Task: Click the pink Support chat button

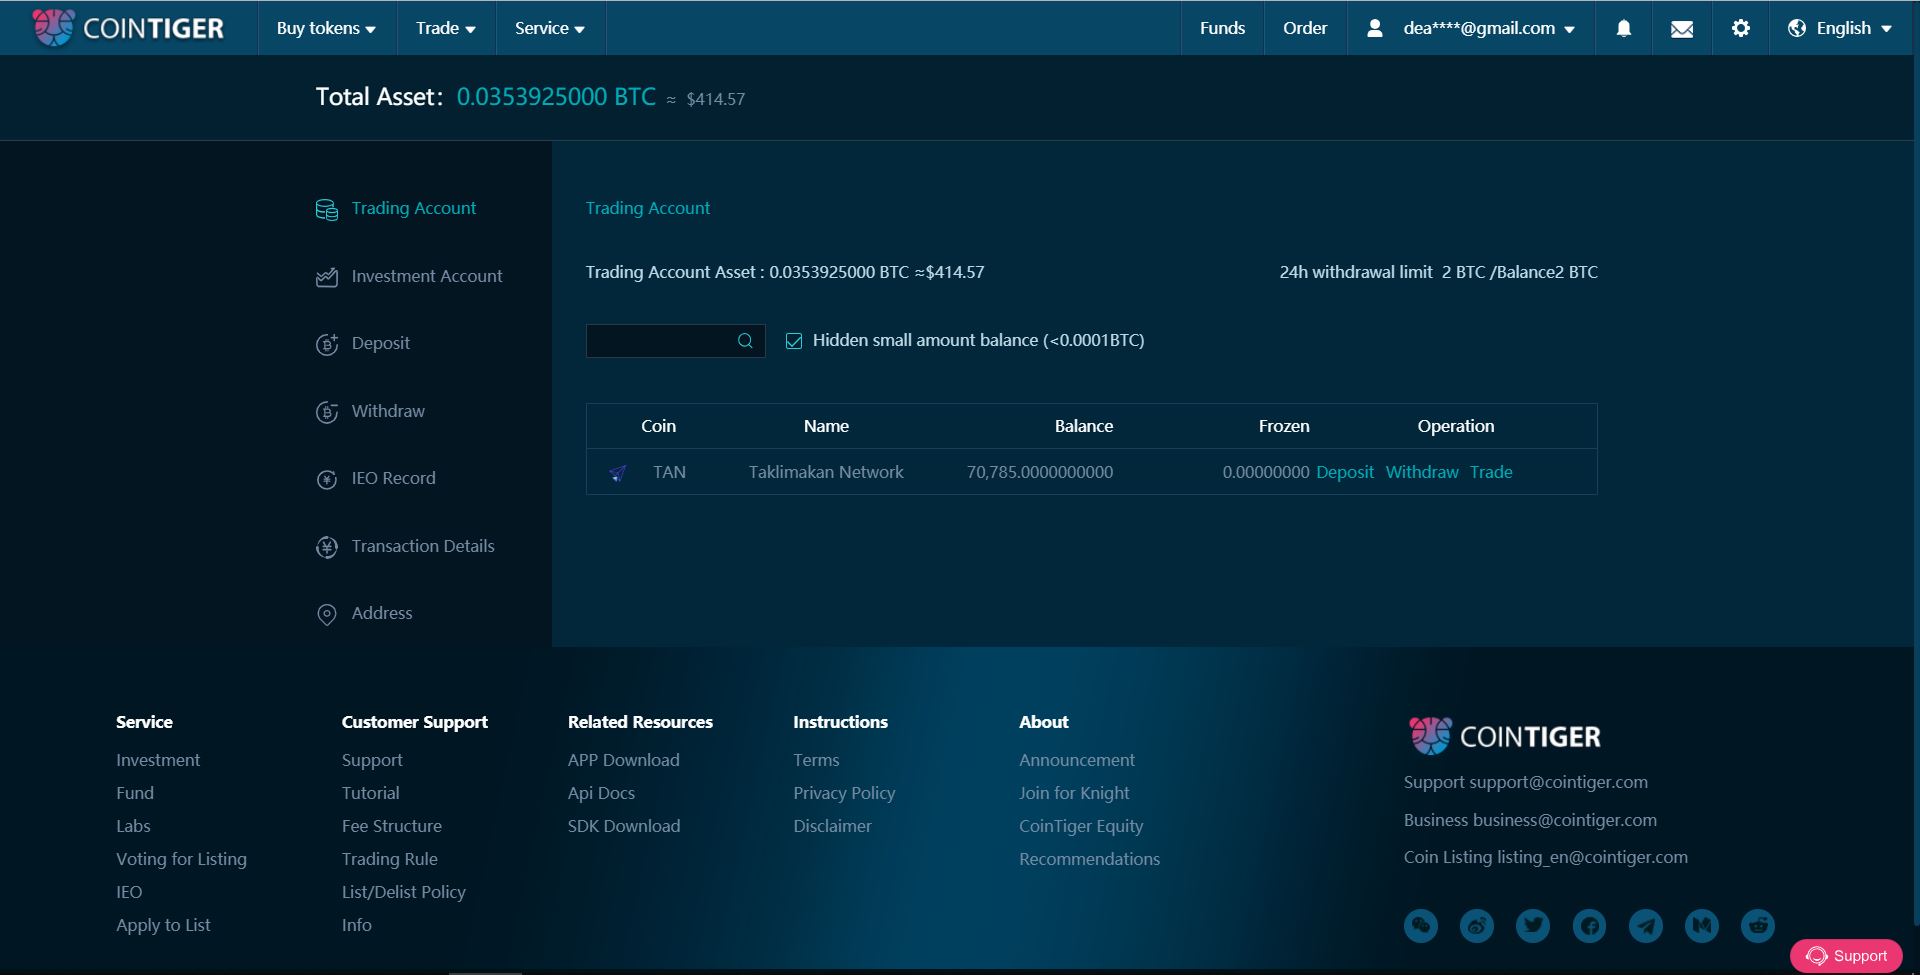Action: (1846, 956)
